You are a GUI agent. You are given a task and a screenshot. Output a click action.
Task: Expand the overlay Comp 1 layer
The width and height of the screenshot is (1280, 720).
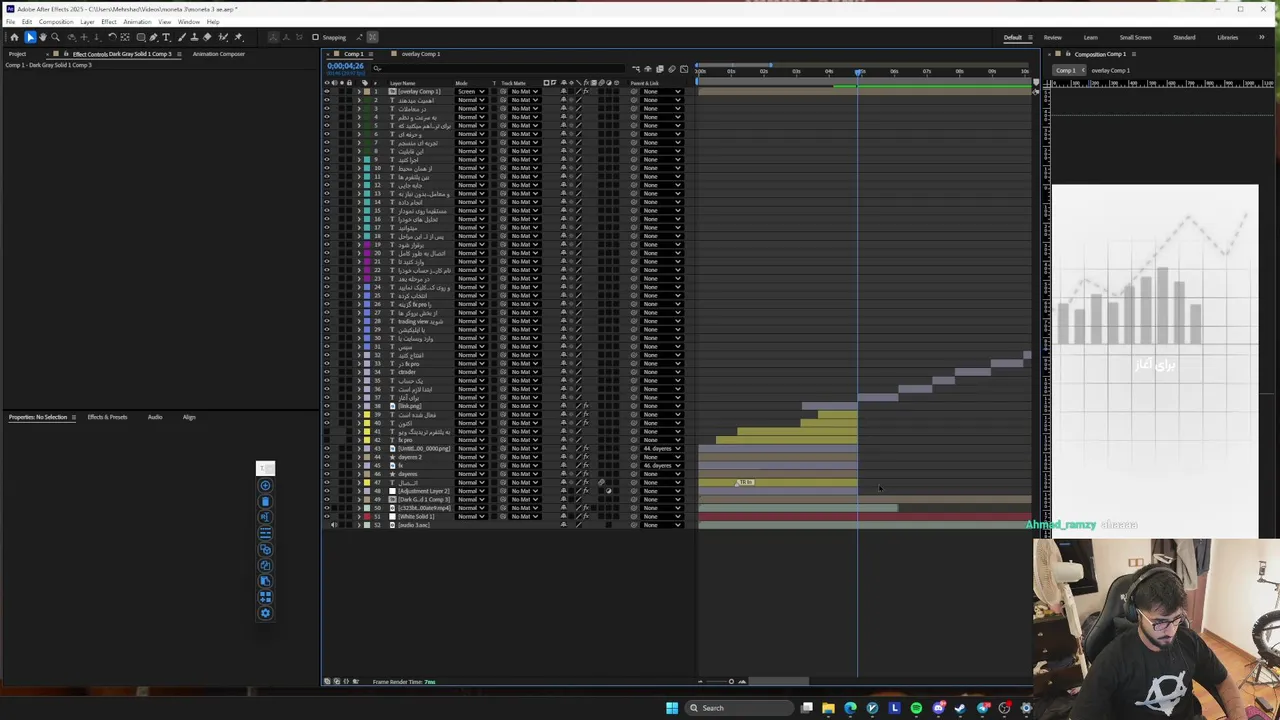[x=359, y=91]
